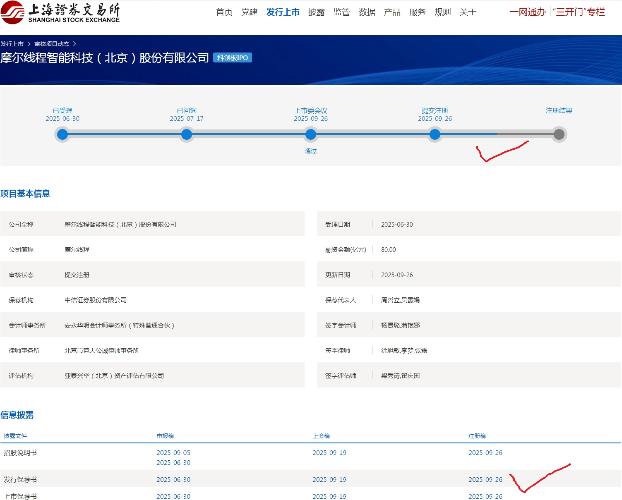The image size is (622, 500).
Task: Open the 监管 navigation menu item
Action: click(x=342, y=12)
